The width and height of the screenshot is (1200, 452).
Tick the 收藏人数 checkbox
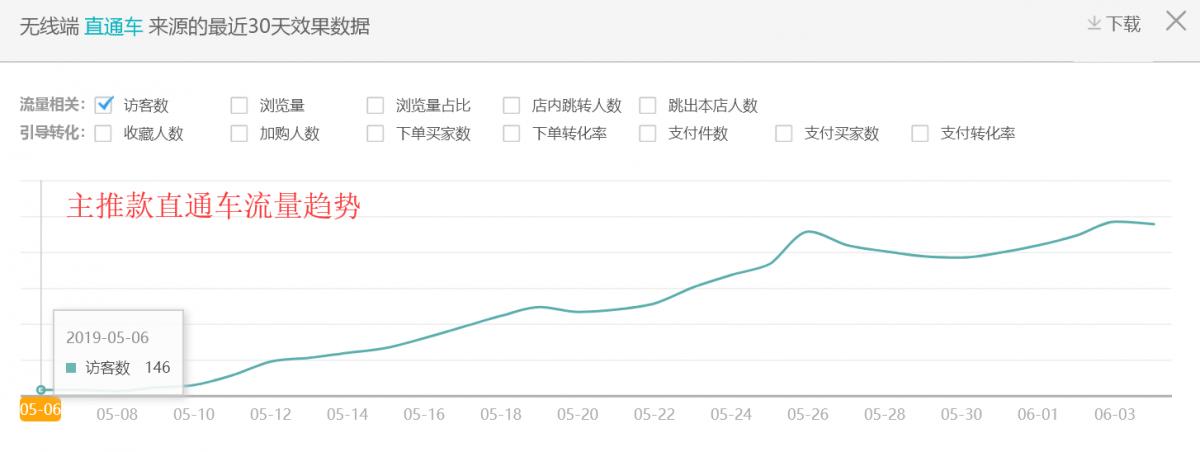coord(103,133)
